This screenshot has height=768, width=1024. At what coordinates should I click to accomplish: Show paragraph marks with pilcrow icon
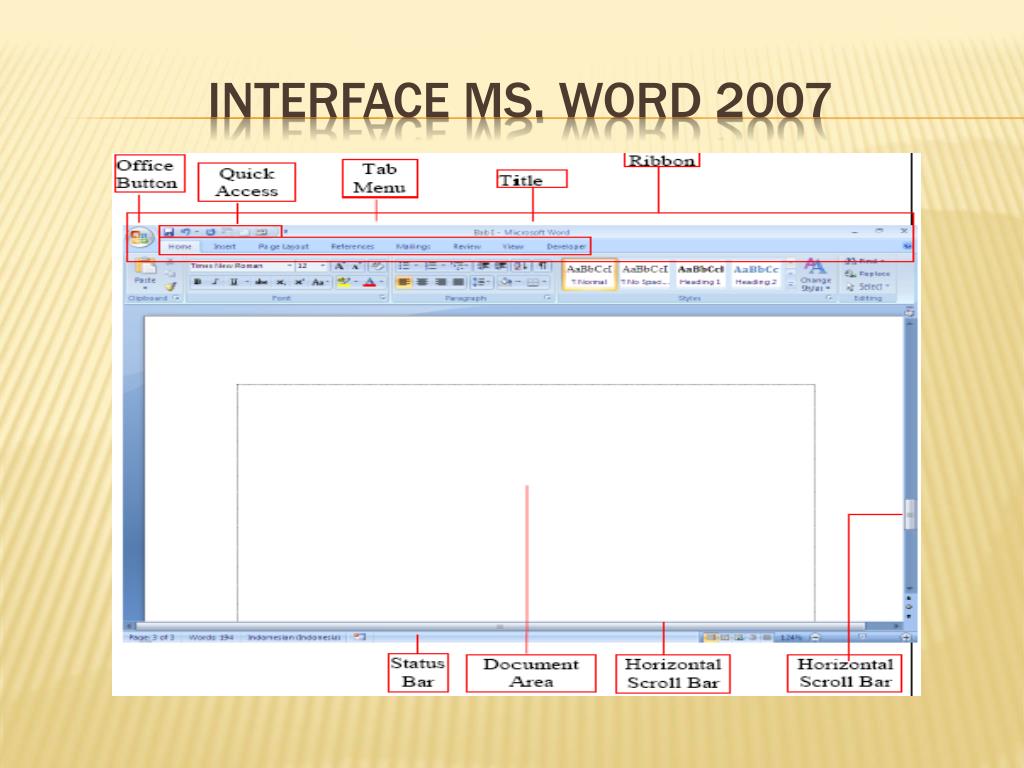pyautogui.click(x=542, y=266)
